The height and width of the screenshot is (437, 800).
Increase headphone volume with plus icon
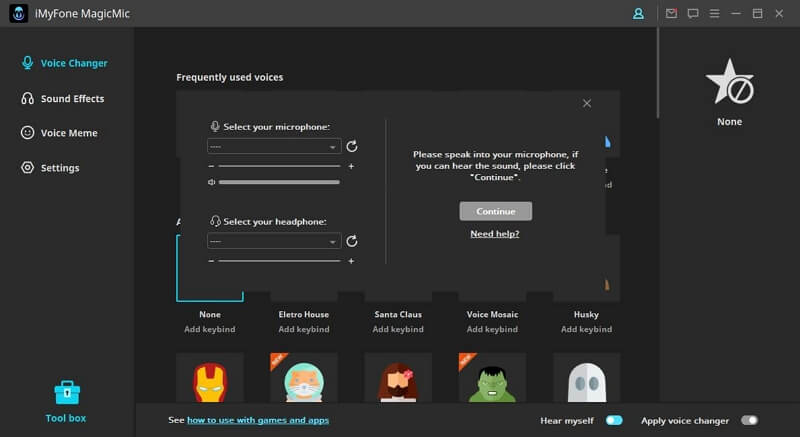coord(351,261)
